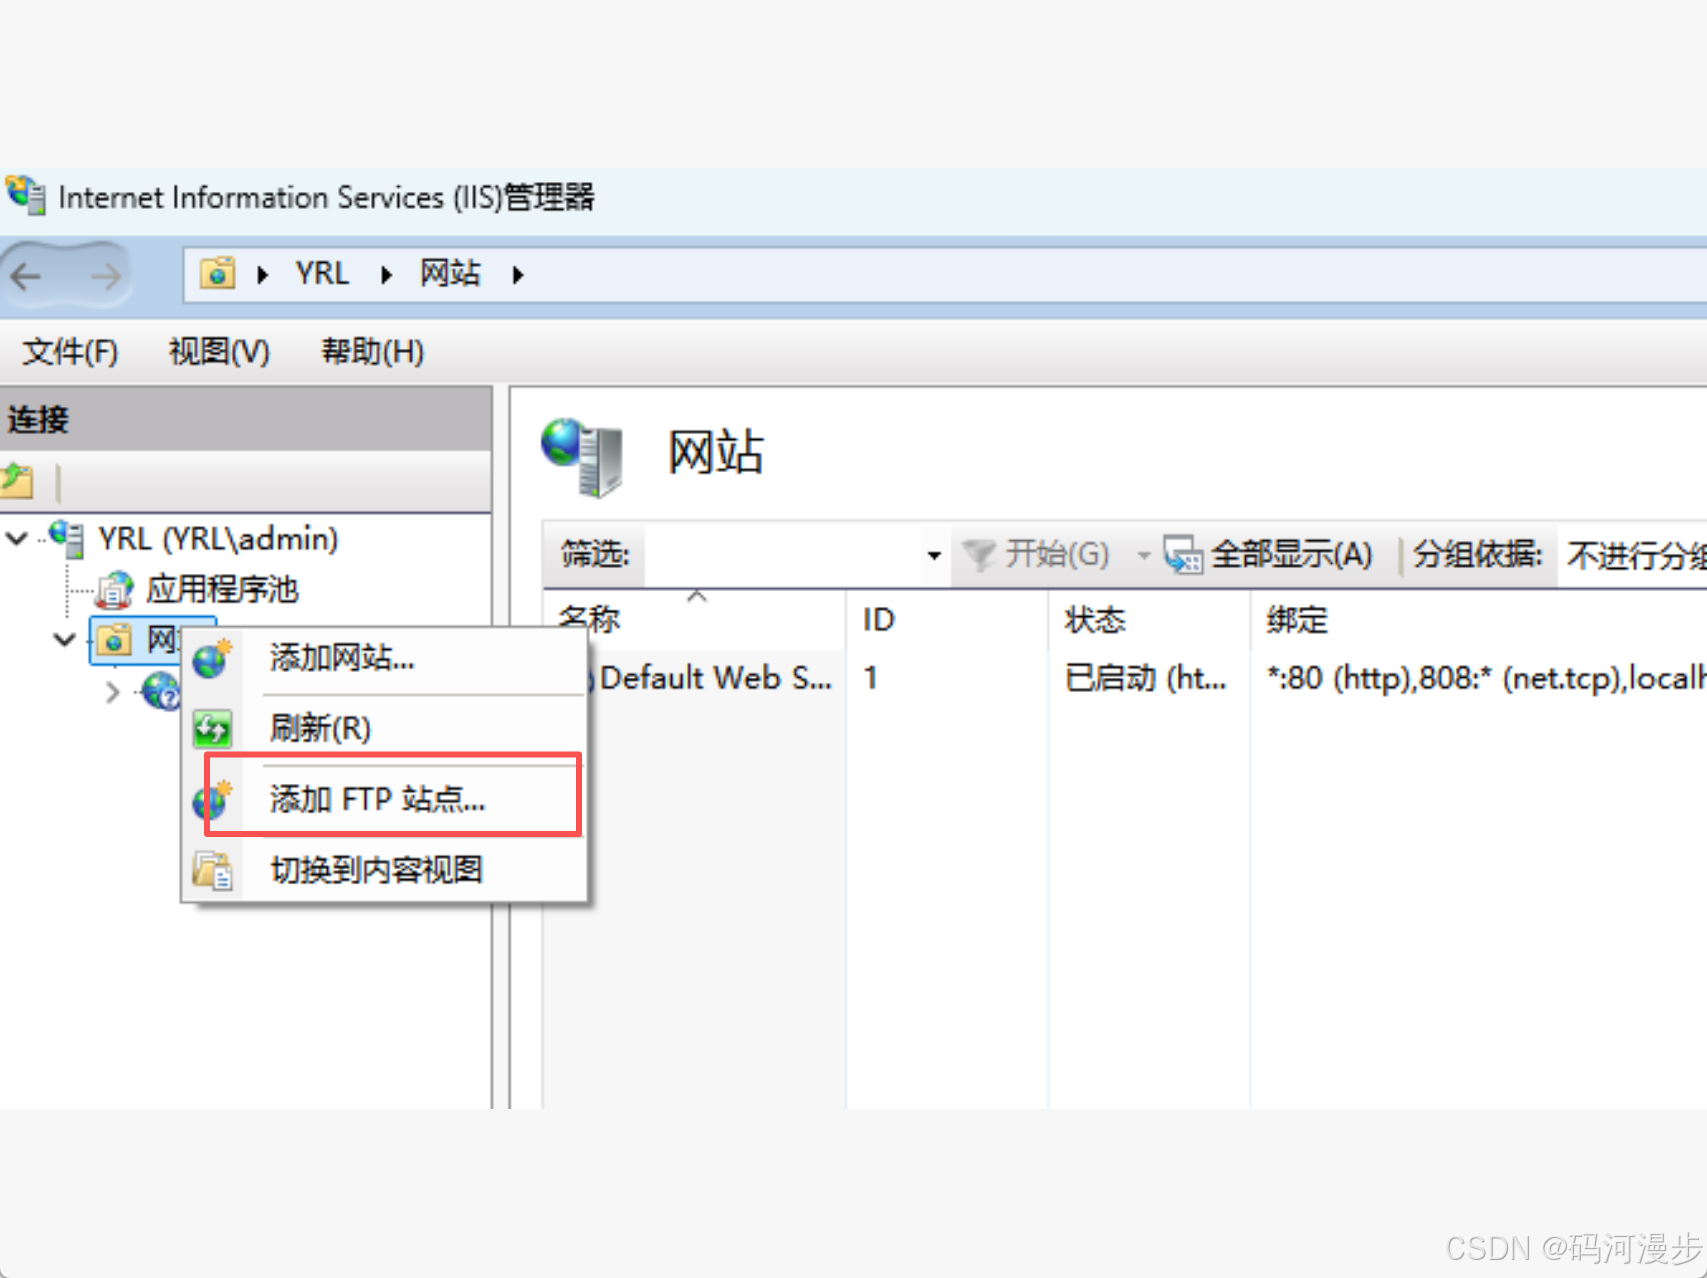The image size is (1707, 1278).
Task: Click the globe icon beside 添加 FTP 站点
Action: click(212, 800)
